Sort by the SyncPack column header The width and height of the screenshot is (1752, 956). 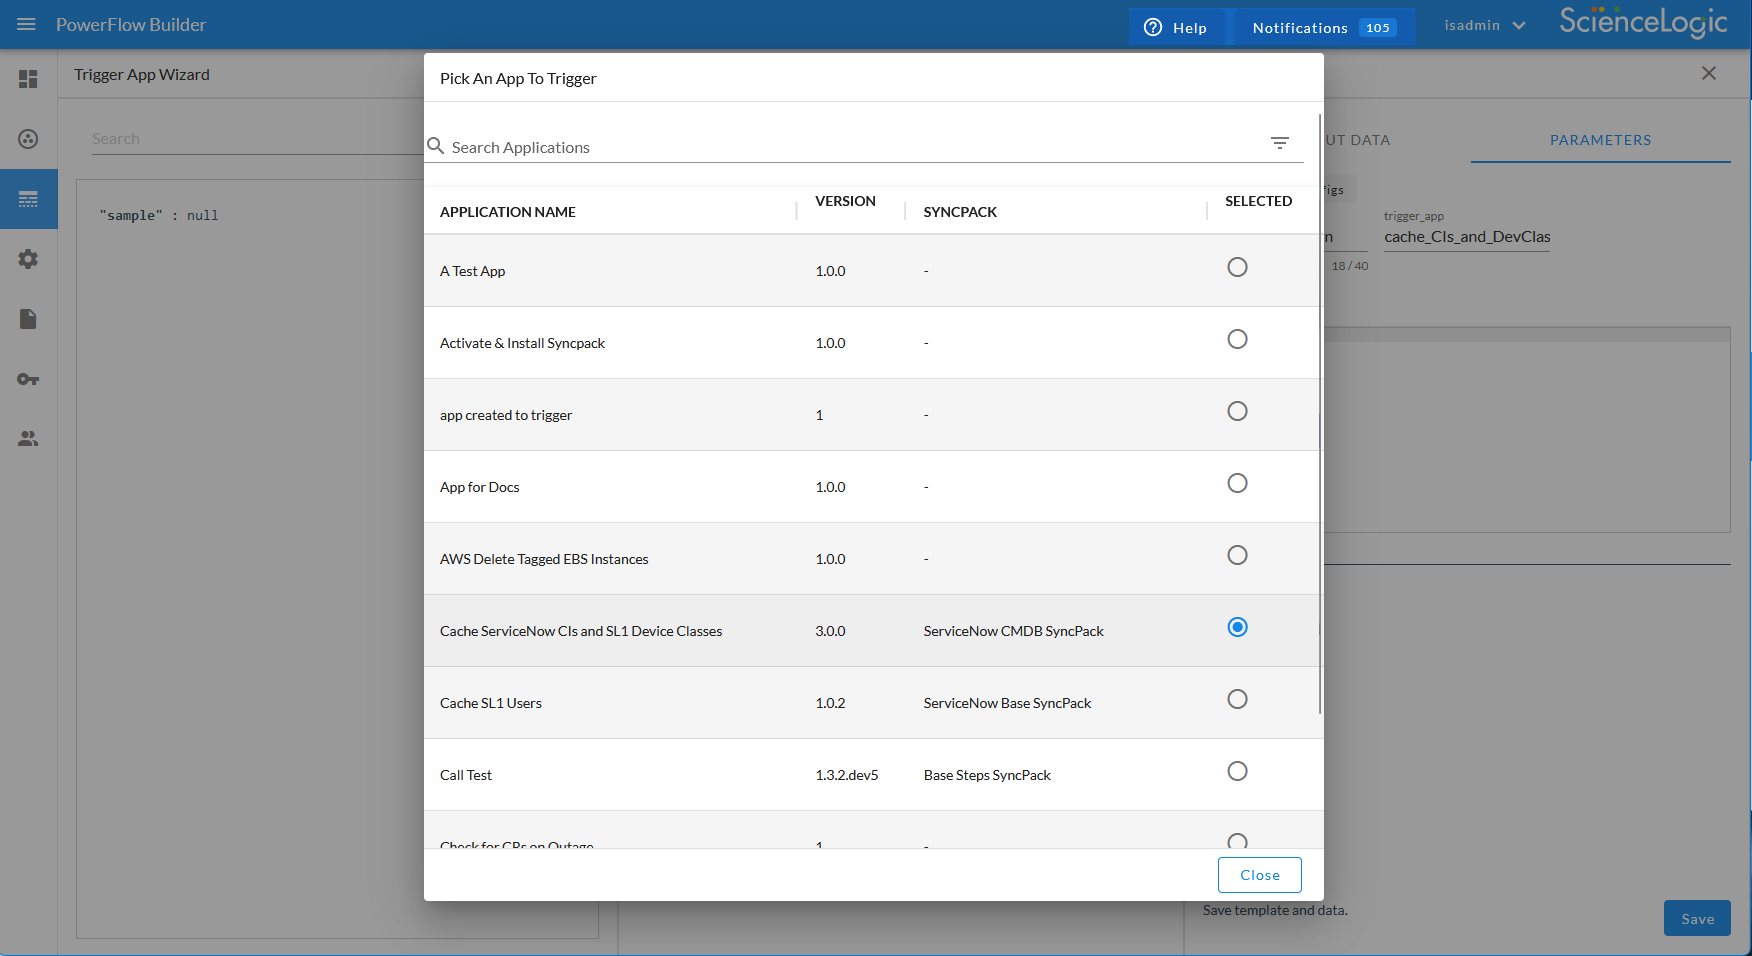[960, 212]
